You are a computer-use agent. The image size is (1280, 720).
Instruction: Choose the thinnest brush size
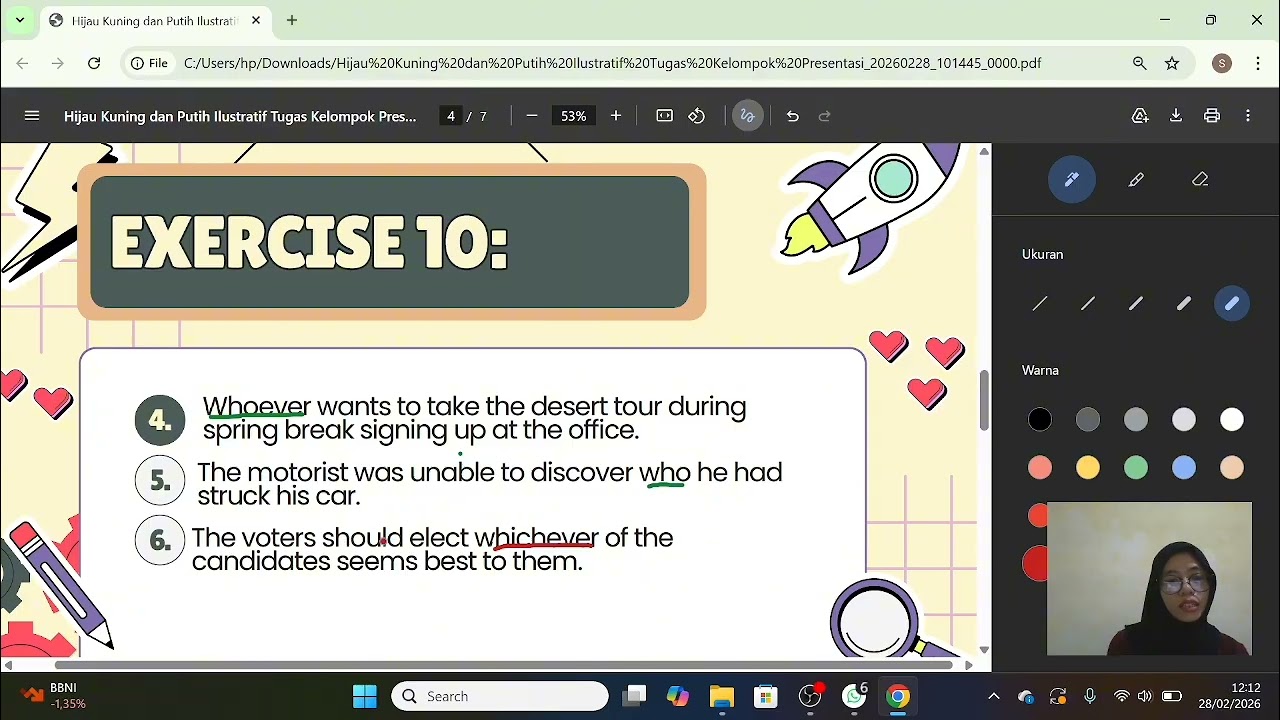tap(1040, 304)
